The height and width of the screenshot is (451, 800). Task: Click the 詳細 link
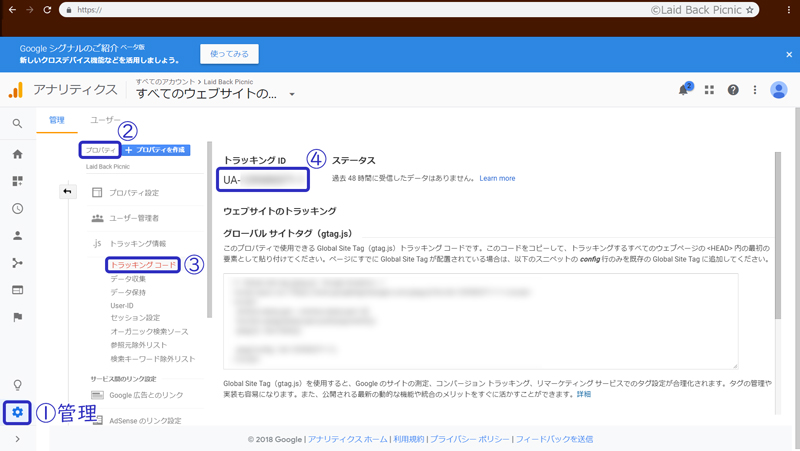584,394
